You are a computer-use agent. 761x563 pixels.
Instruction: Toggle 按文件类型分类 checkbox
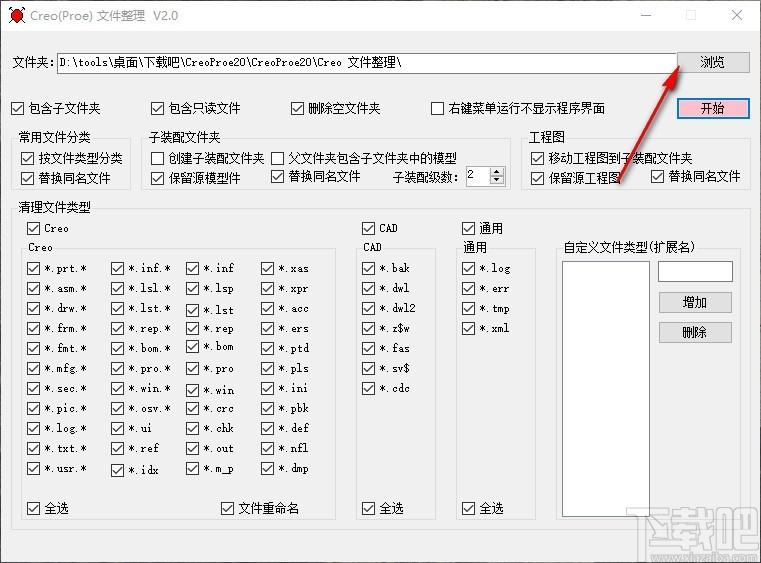click(x=27, y=158)
